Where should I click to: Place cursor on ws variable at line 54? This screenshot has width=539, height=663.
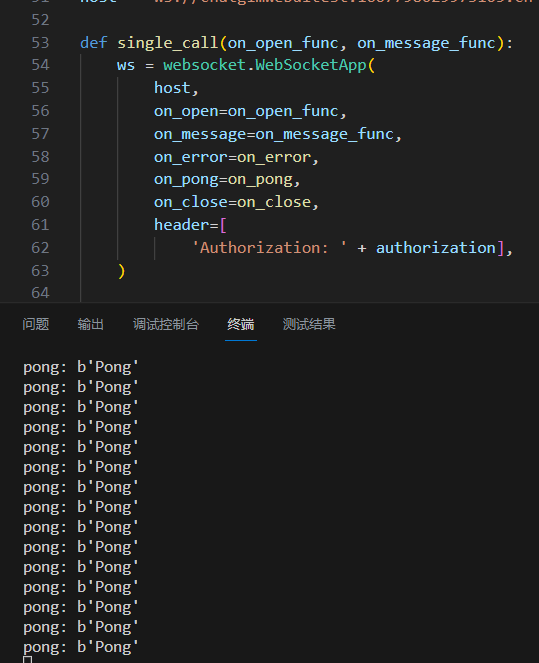click(126, 66)
